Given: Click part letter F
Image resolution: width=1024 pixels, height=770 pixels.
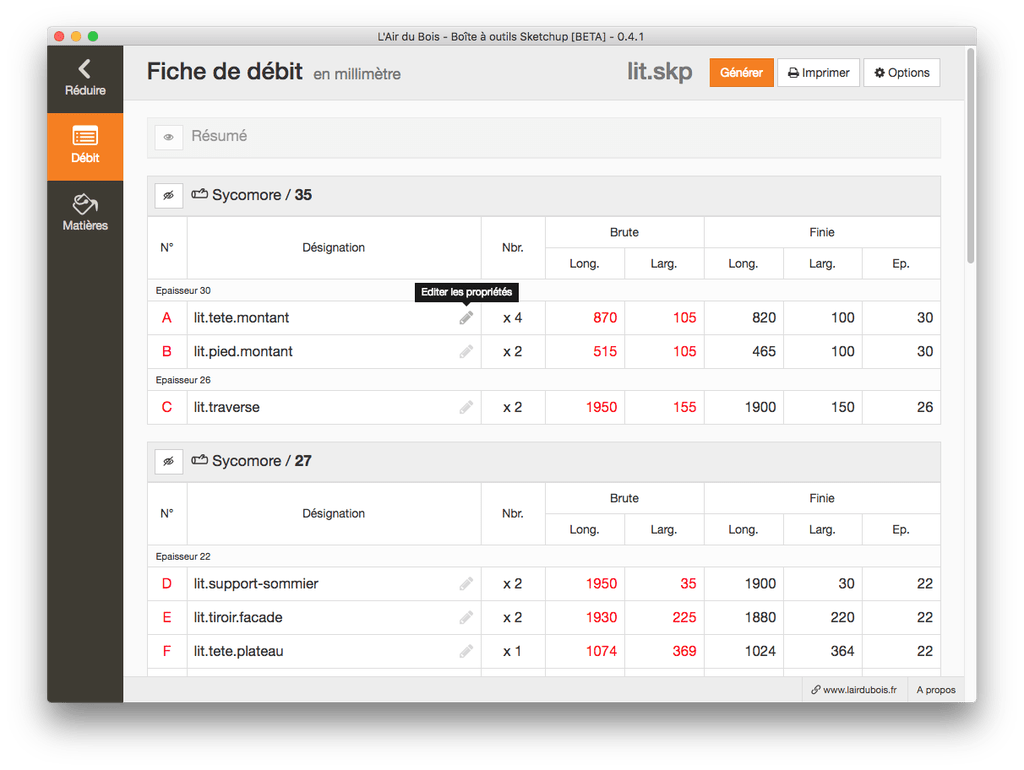Looking at the screenshot, I should [x=167, y=651].
